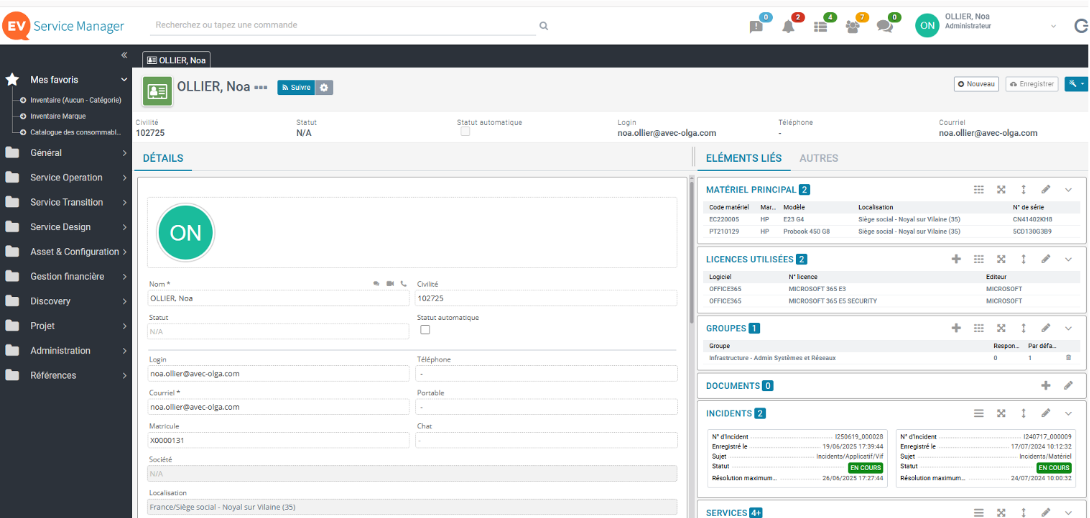Switch to the AUTRES tab
This screenshot has width=1090, height=518.
(819, 158)
